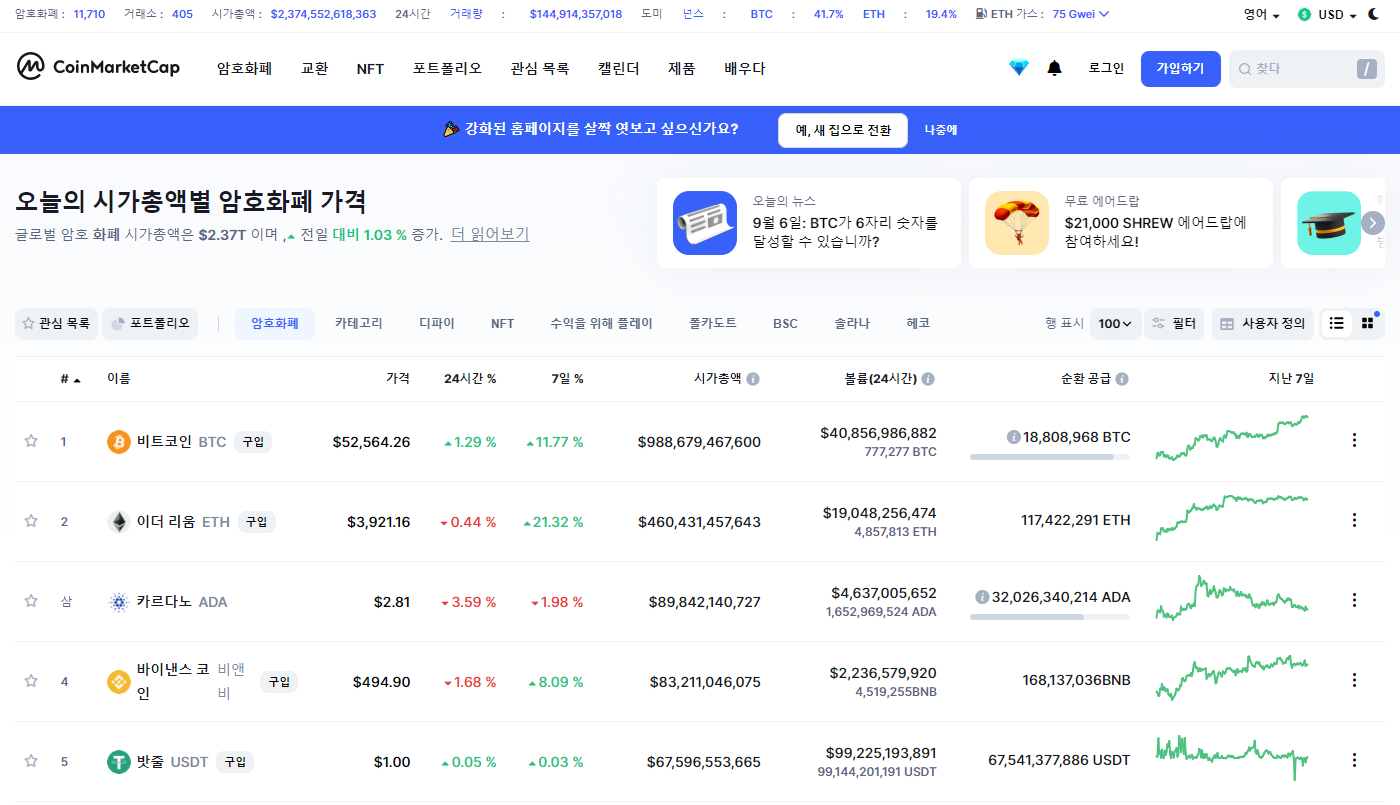Viewport: 1400px width, 805px height.
Task: Expand ETH gas 75 Gwei dropdown
Action: coord(1080,14)
